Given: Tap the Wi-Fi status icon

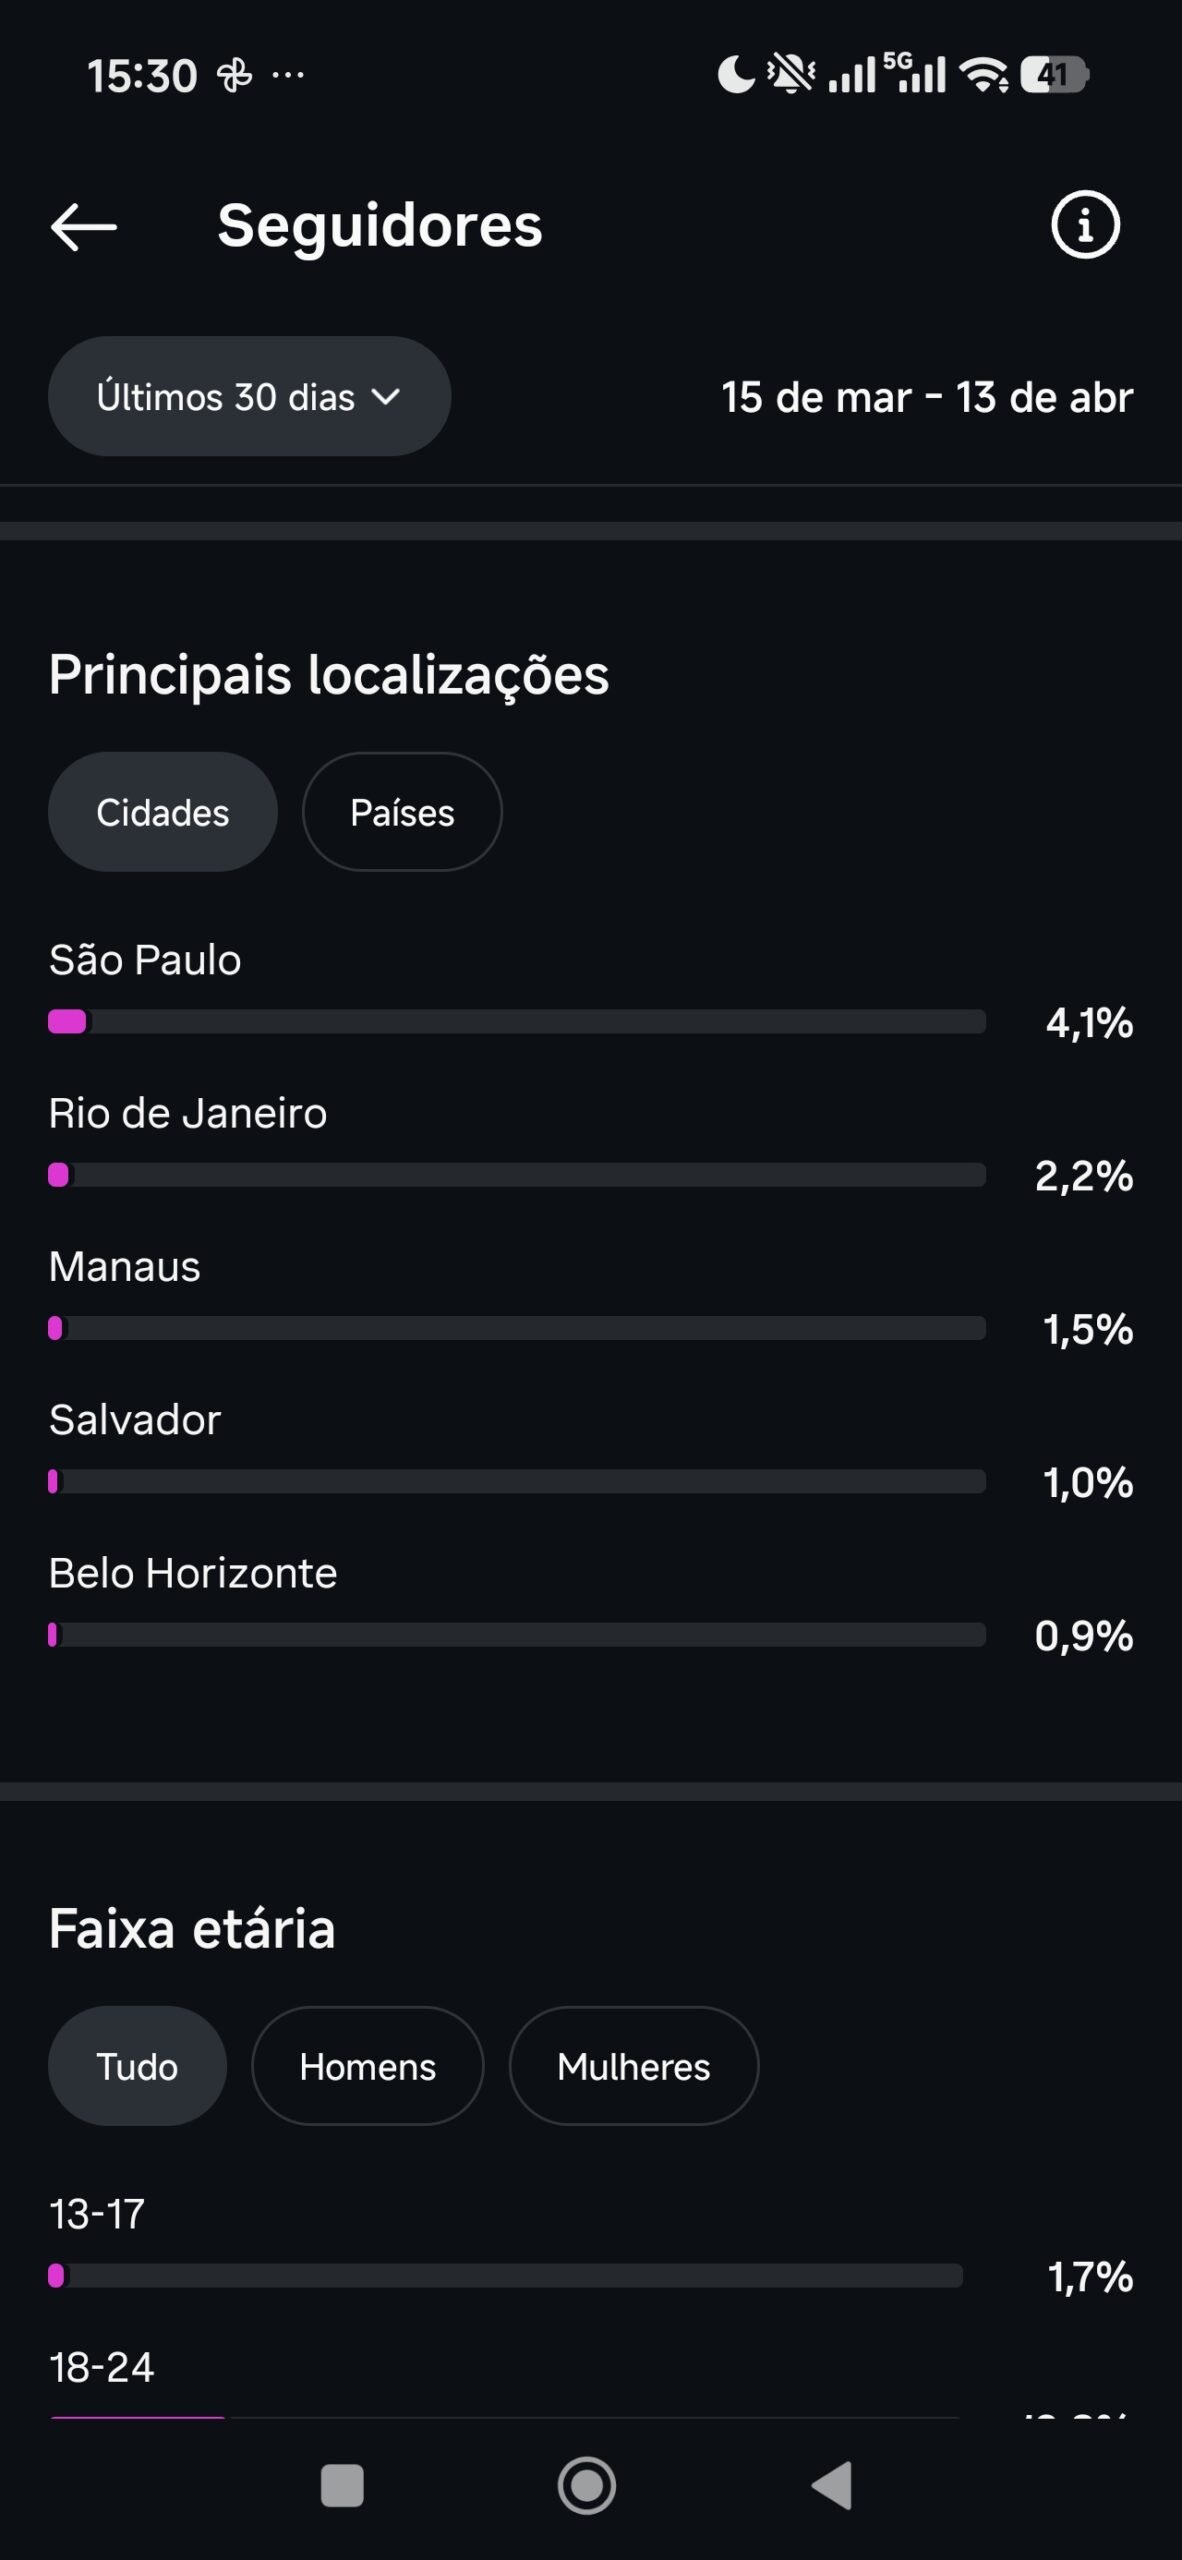Looking at the screenshot, I should pos(984,75).
